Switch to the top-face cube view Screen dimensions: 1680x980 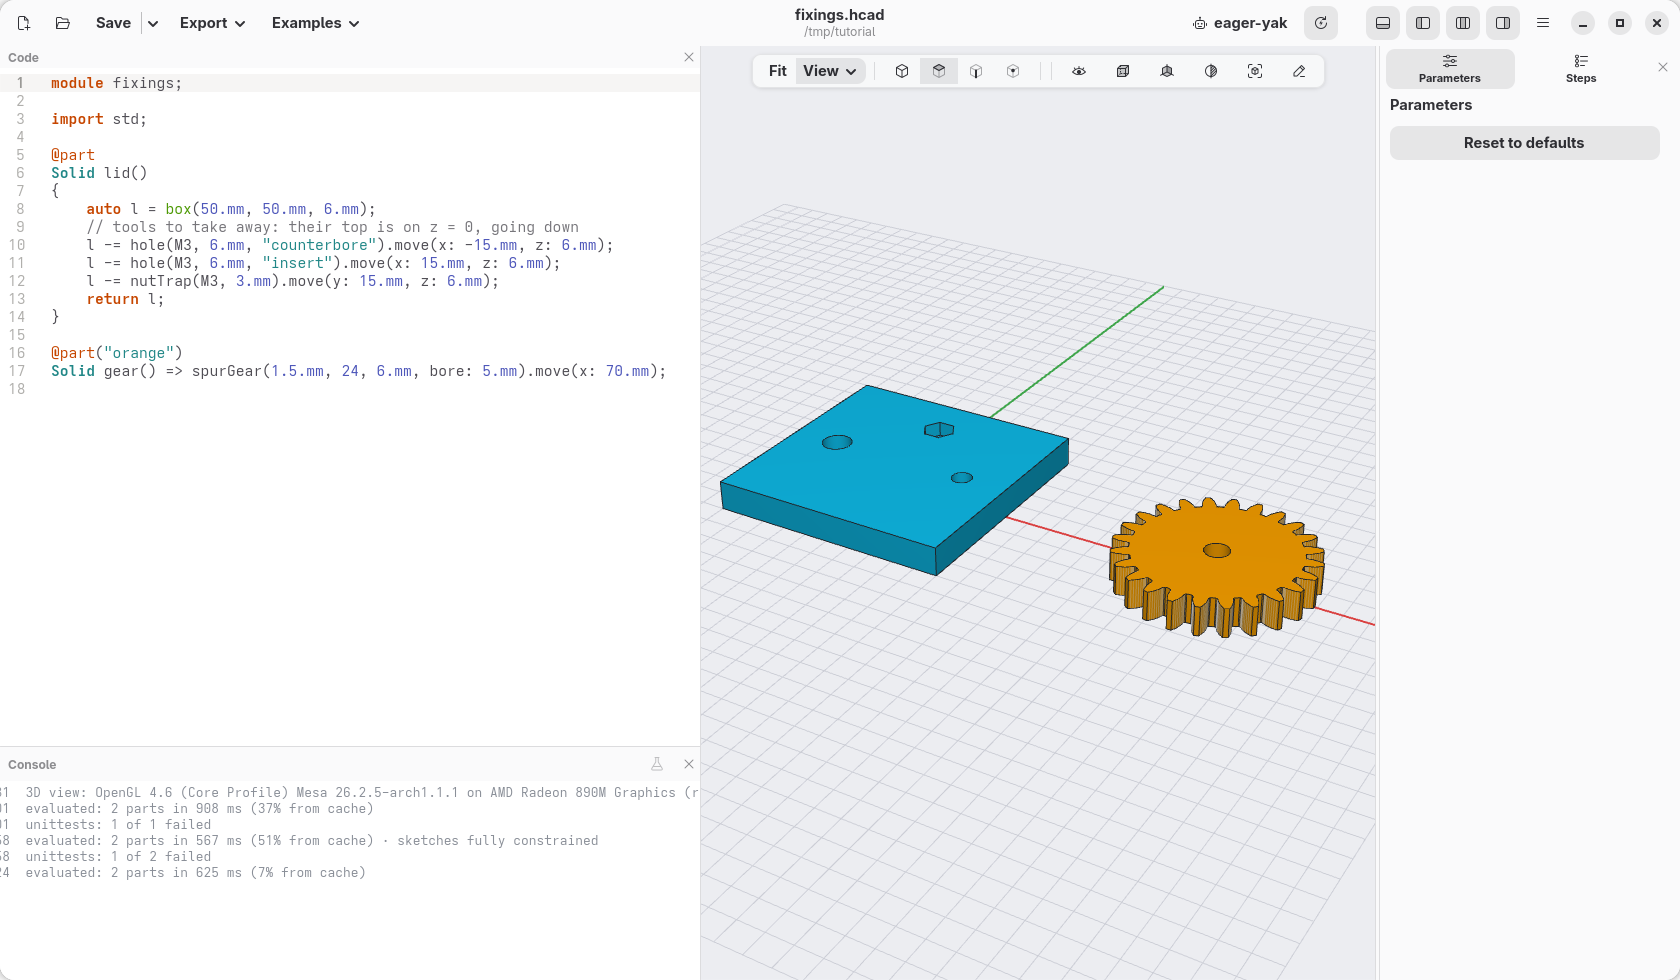pyautogui.click(x=939, y=71)
